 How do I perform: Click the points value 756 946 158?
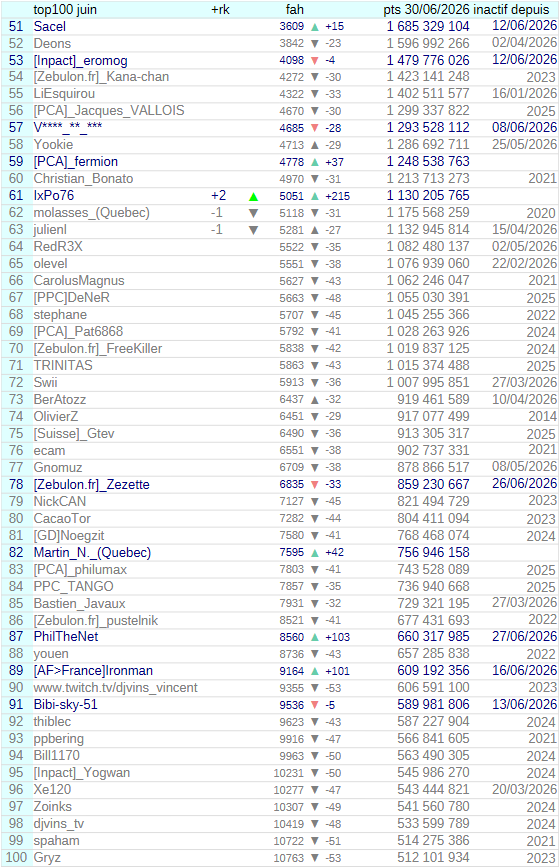pyautogui.click(x=433, y=552)
